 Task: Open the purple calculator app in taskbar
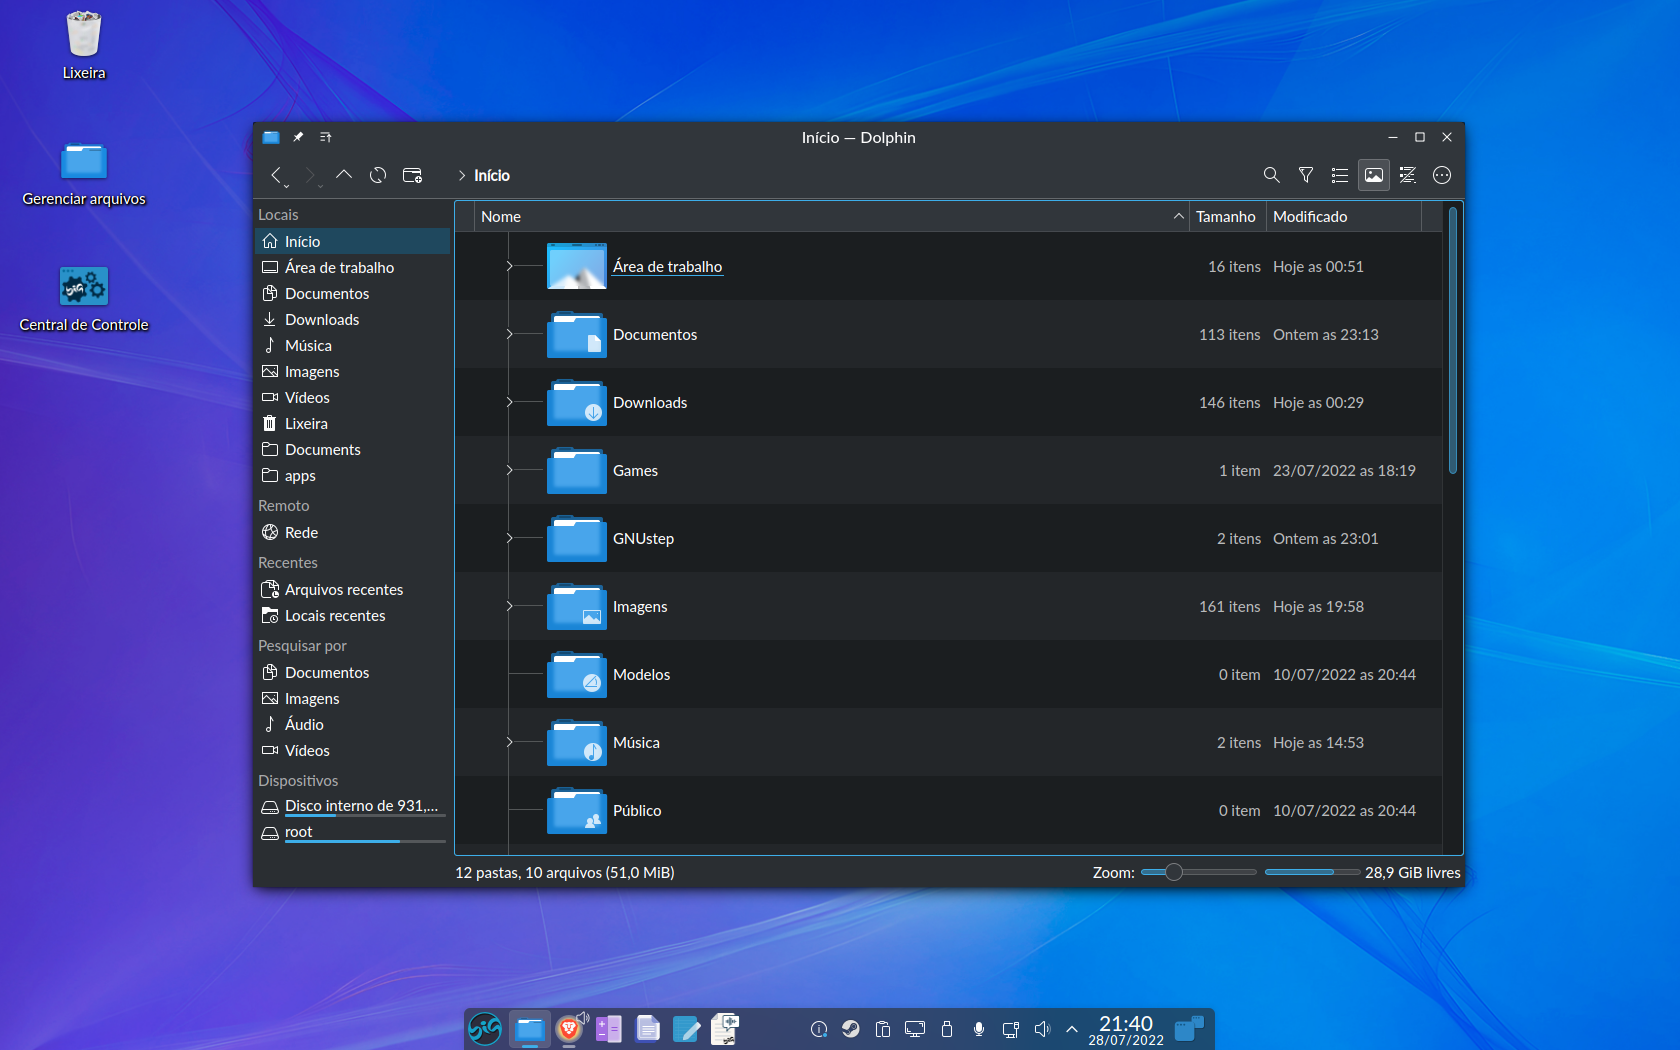(x=608, y=1028)
